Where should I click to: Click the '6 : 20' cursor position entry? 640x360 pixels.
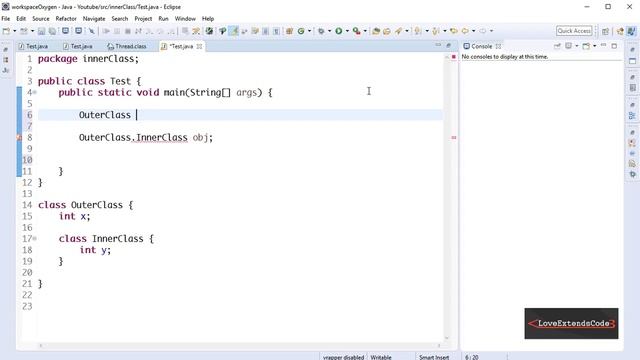pos(471,357)
